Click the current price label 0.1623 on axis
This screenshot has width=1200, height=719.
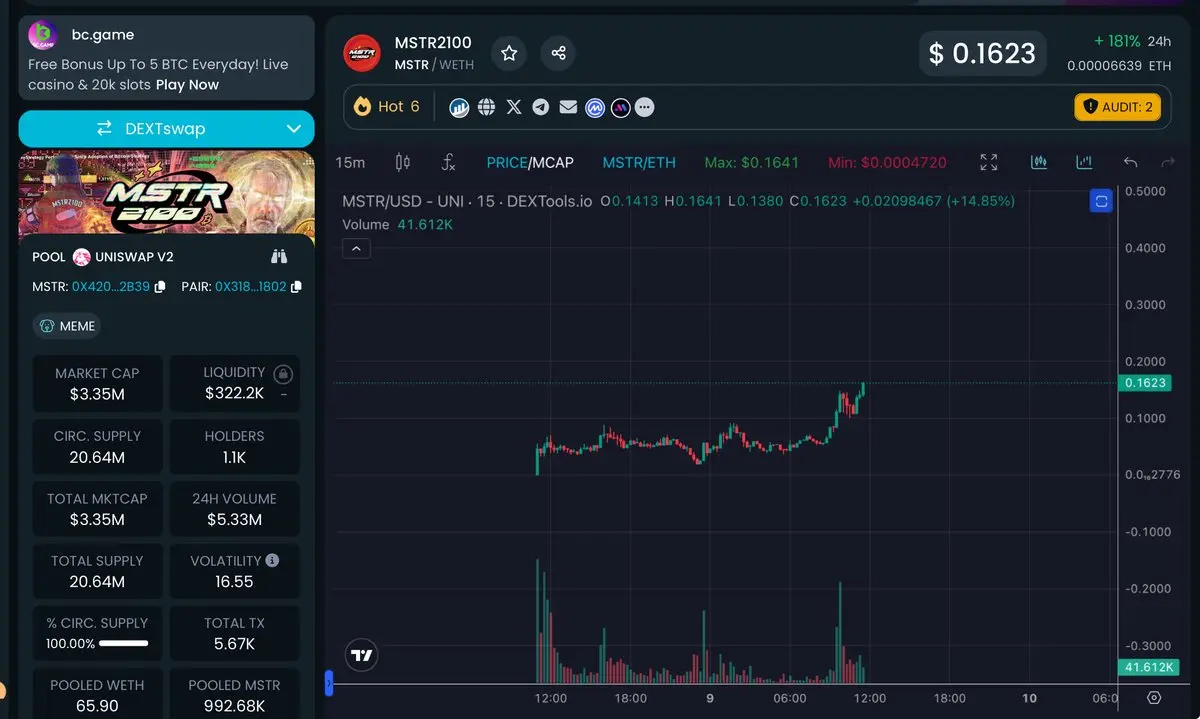[1146, 383]
